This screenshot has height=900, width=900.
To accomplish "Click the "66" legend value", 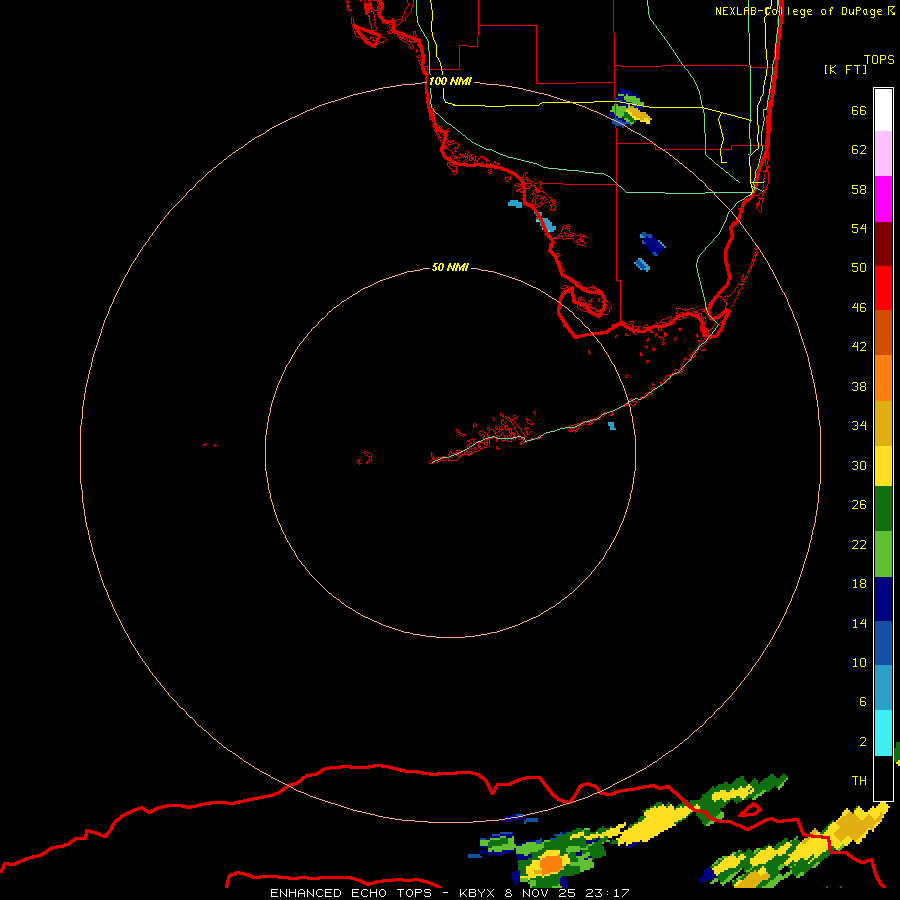I will tap(859, 110).
